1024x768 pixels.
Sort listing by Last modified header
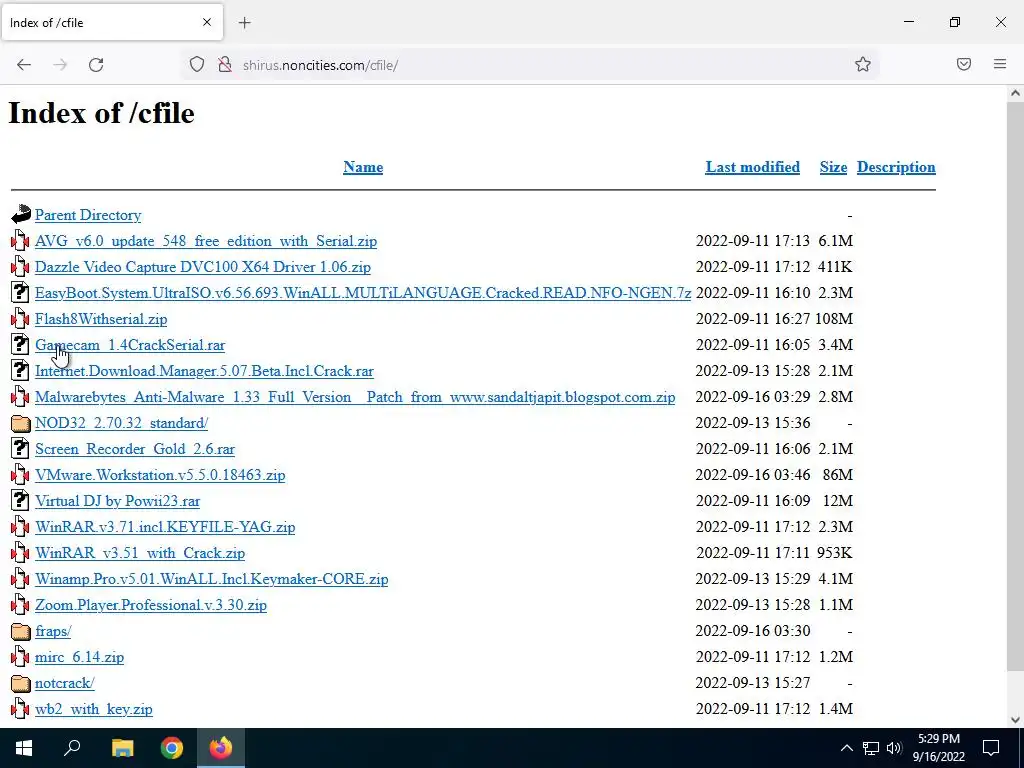coord(752,167)
